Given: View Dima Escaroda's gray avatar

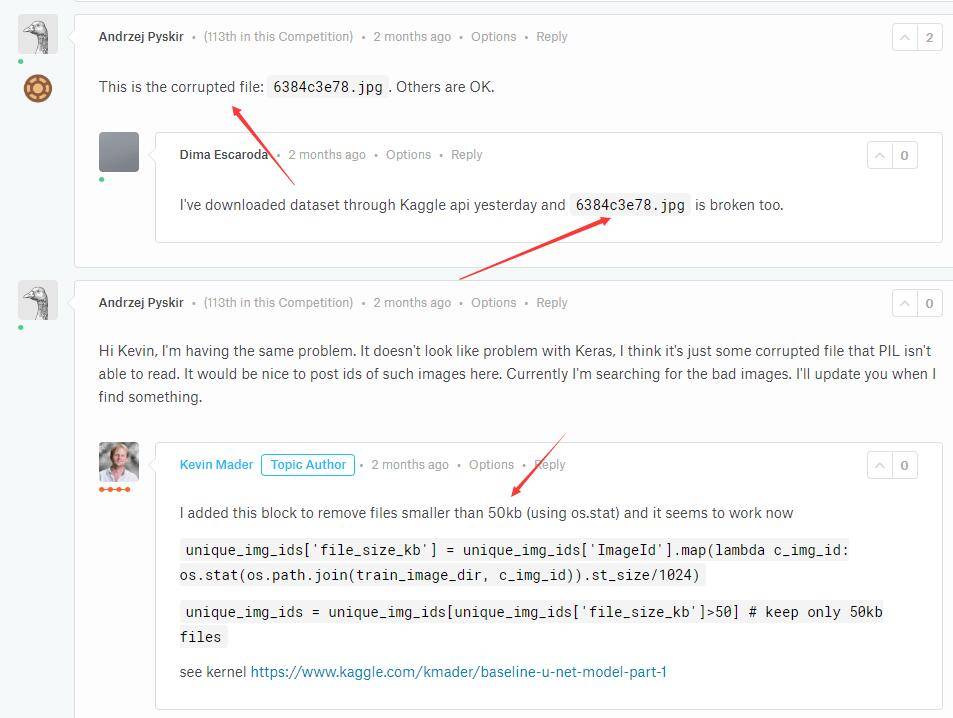Looking at the screenshot, I should (x=119, y=152).
